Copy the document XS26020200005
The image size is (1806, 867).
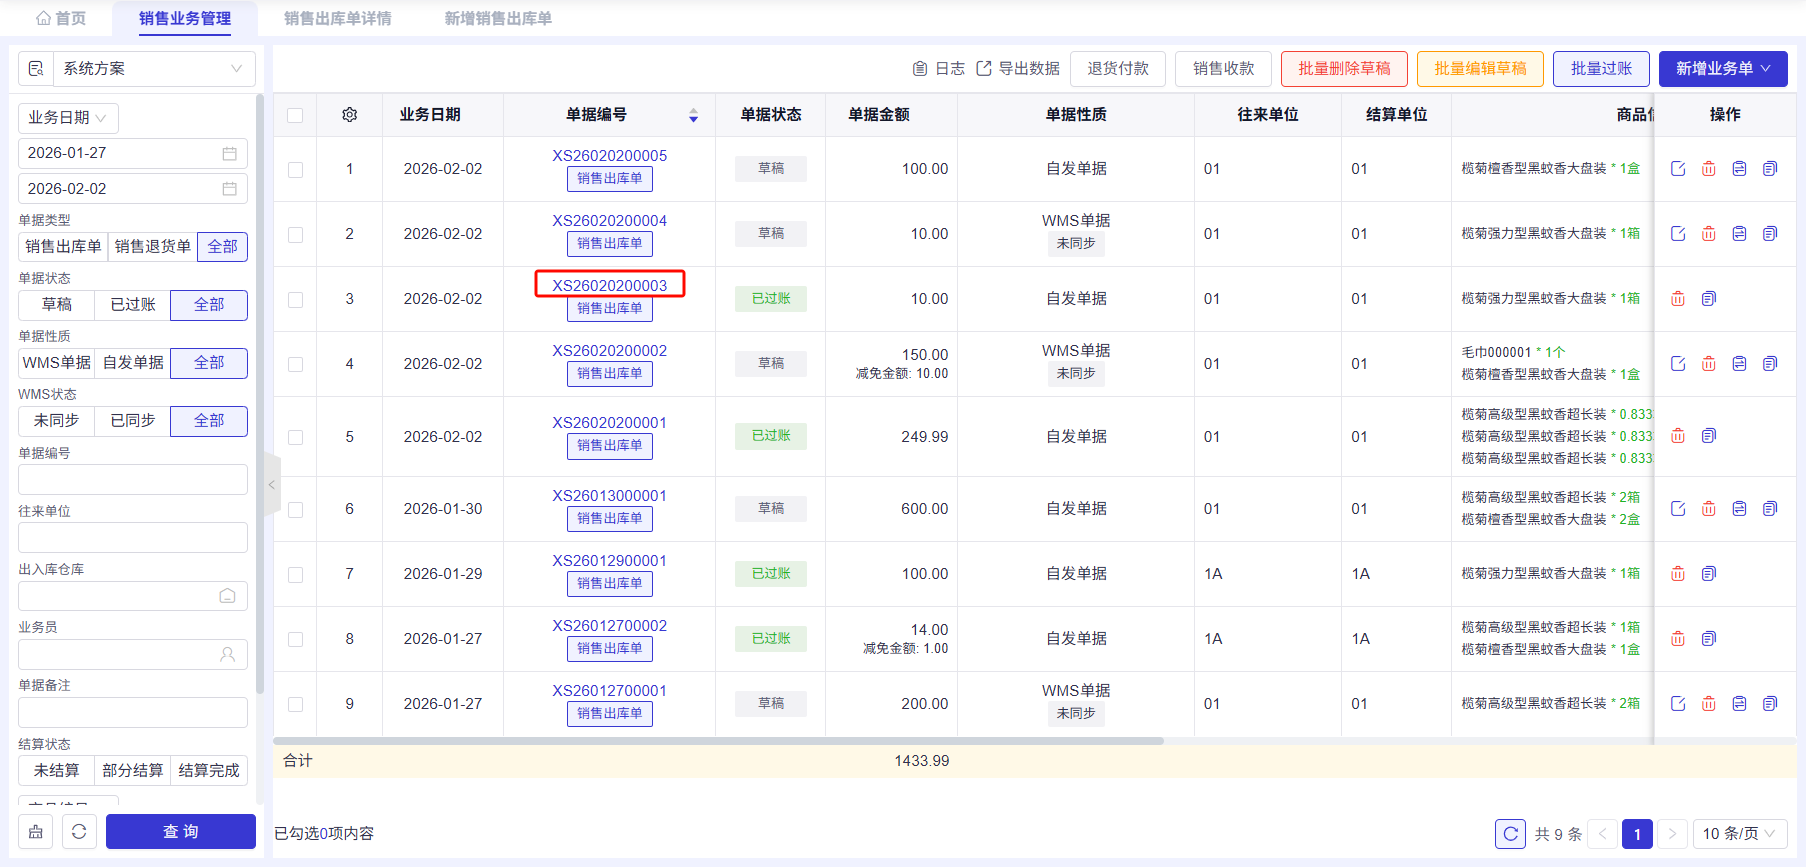pos(1770,169)
